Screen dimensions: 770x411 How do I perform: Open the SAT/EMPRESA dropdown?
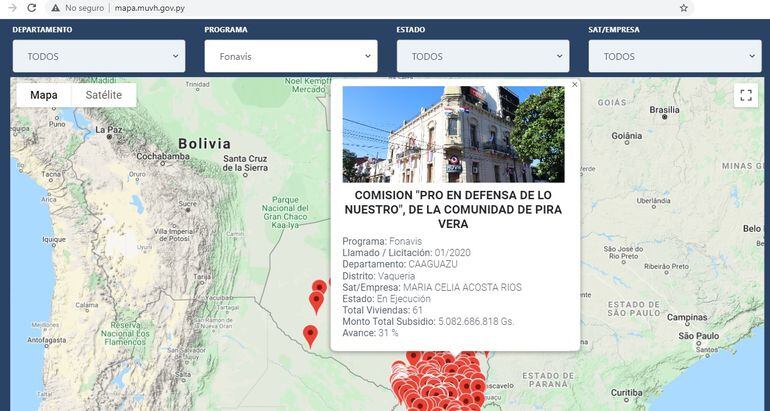pyautogui.click(x=675, y=56)
